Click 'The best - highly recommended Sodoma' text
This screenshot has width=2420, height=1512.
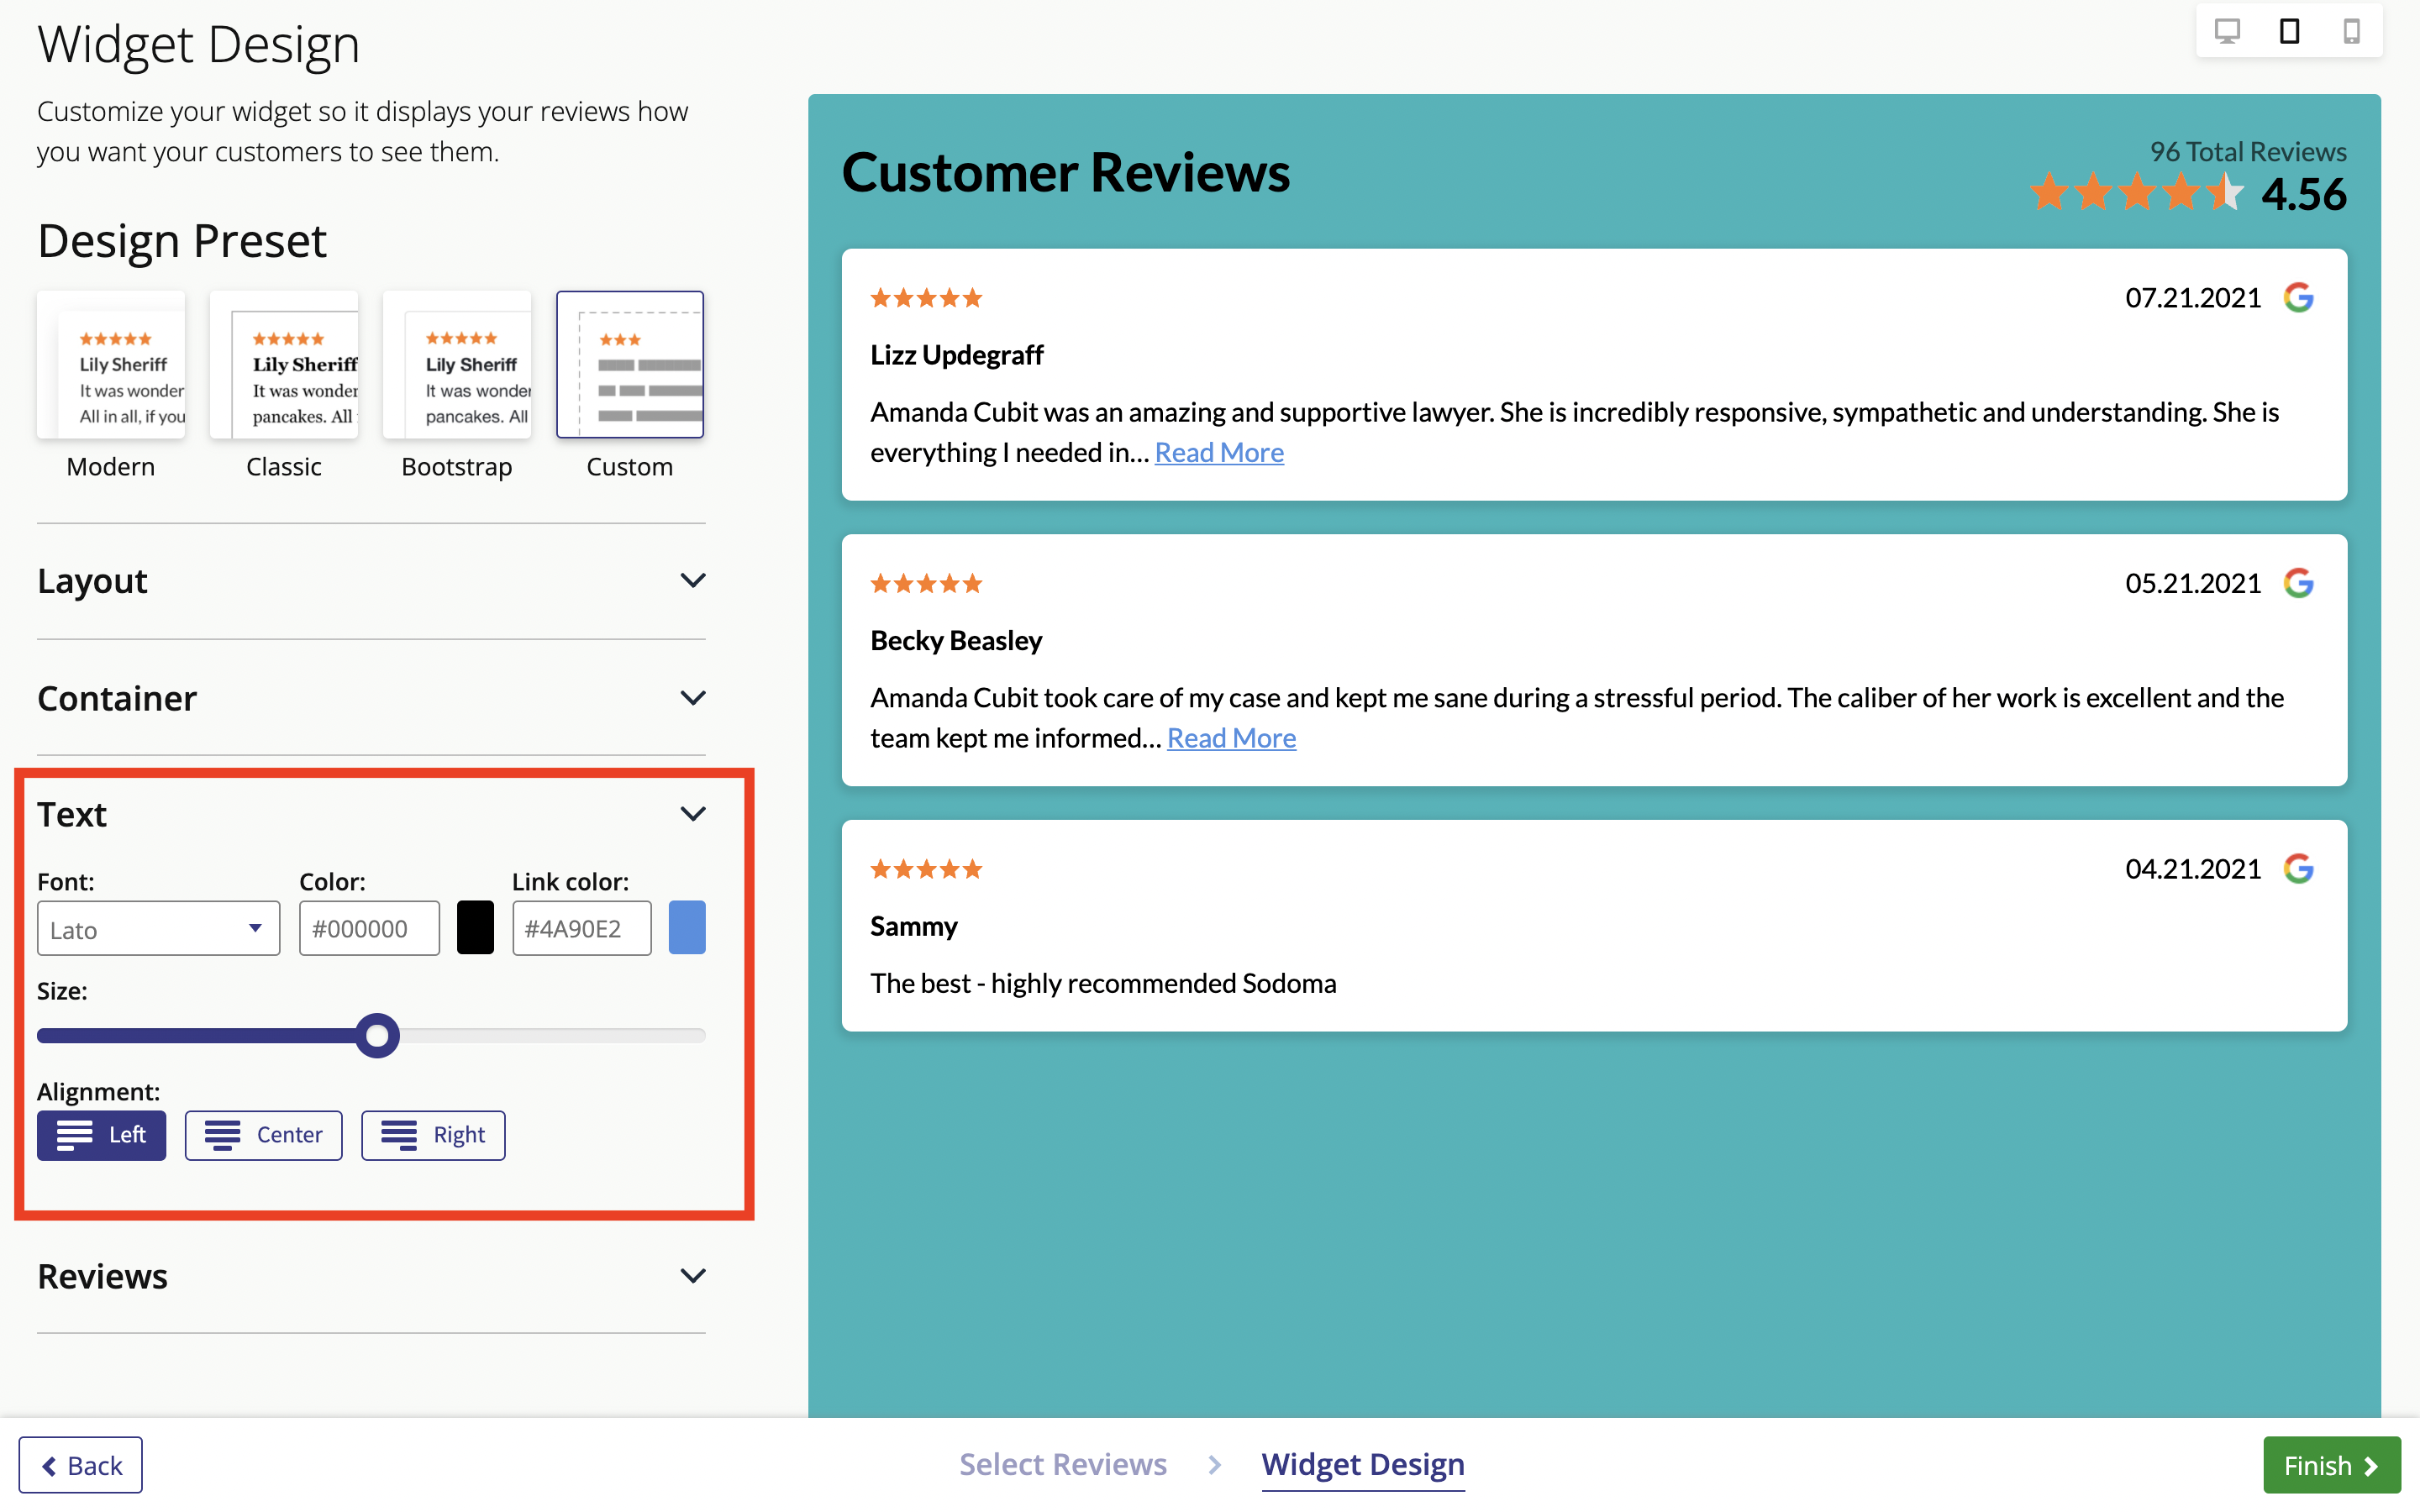[x=1103, y=984]
